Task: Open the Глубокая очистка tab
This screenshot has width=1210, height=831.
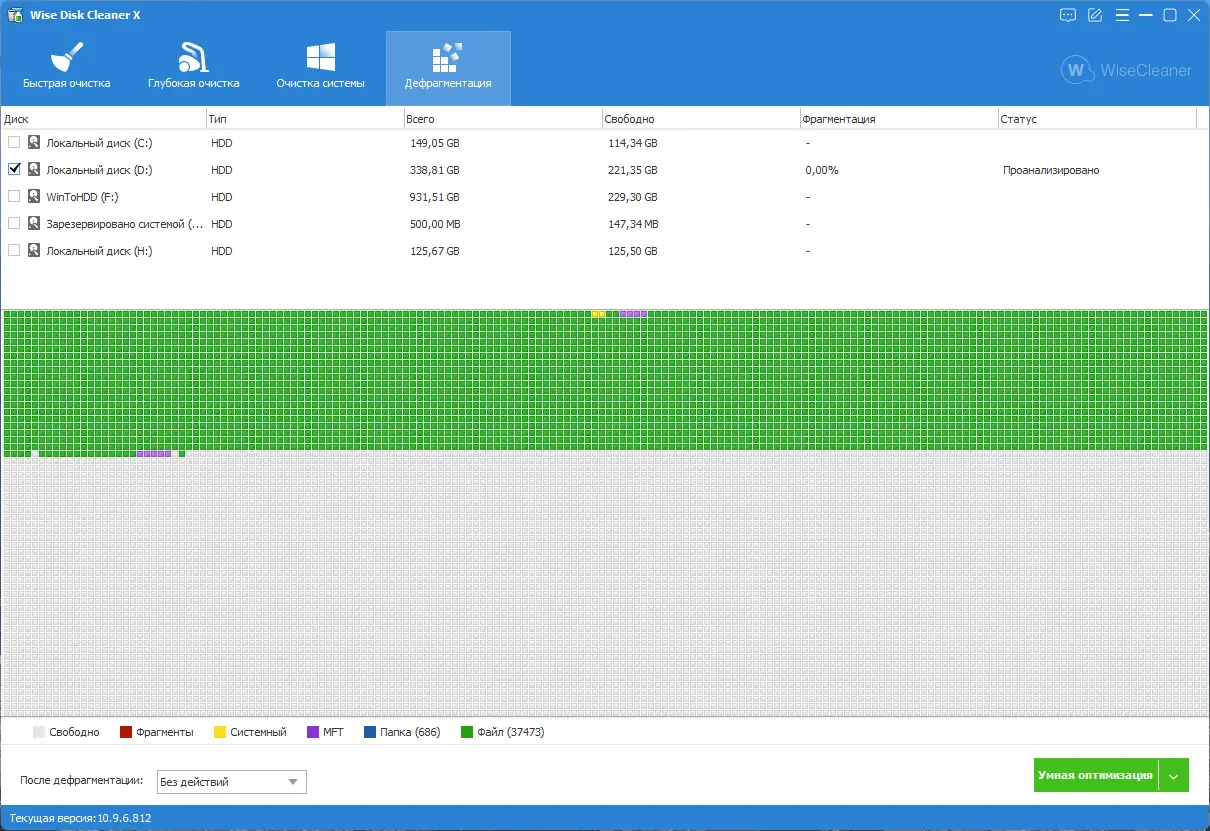Action: (194, 68)
